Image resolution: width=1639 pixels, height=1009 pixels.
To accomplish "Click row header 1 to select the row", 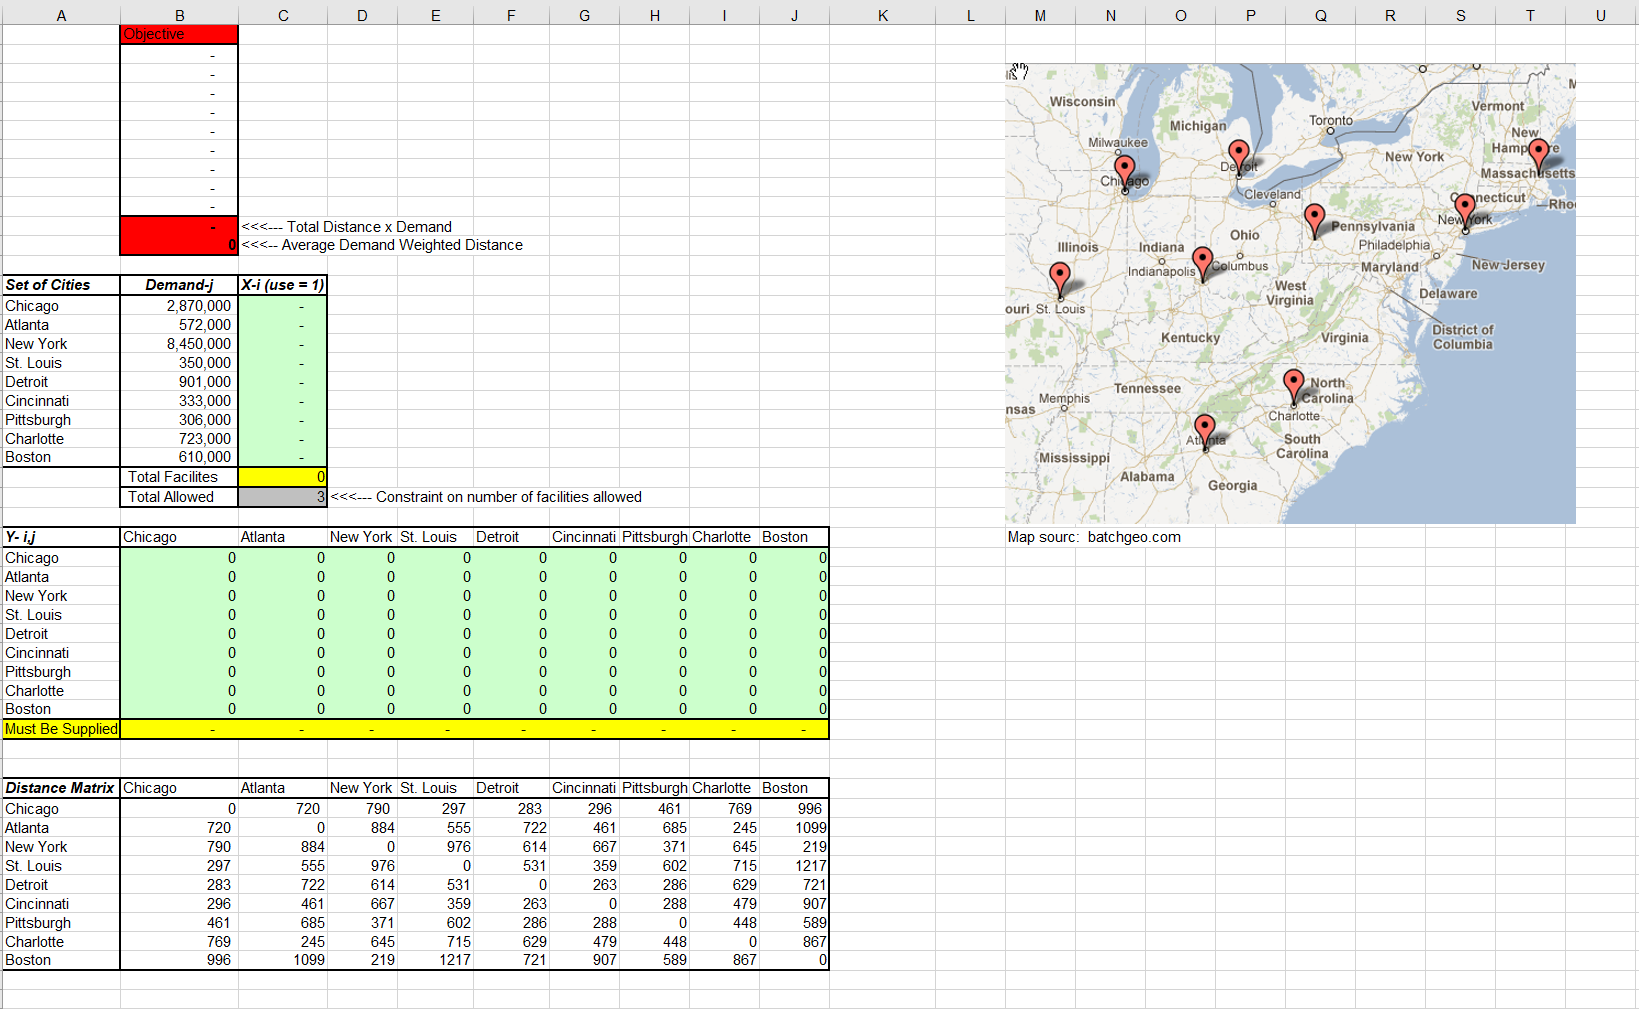I will tap(3, 33).
